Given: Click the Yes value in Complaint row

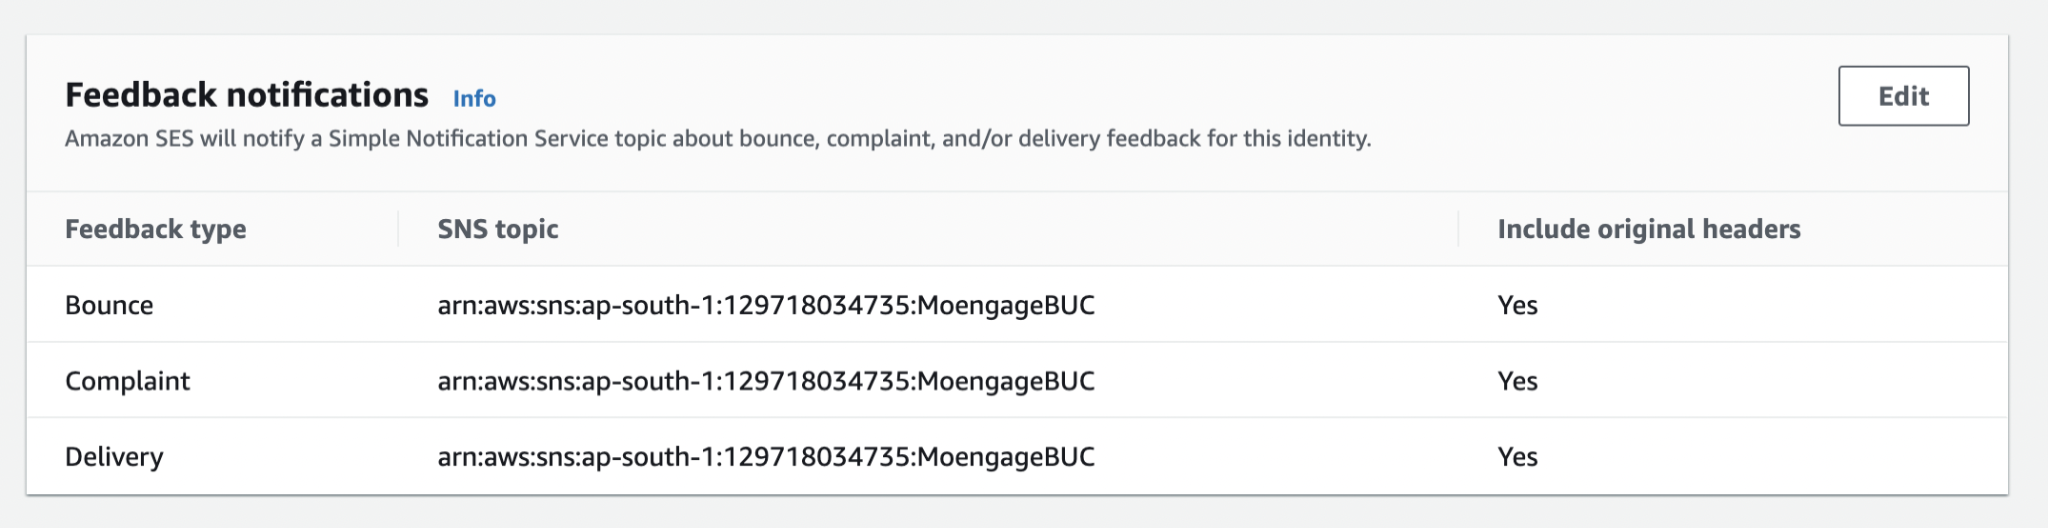Looking at the screenshot, I should 1517,381.
